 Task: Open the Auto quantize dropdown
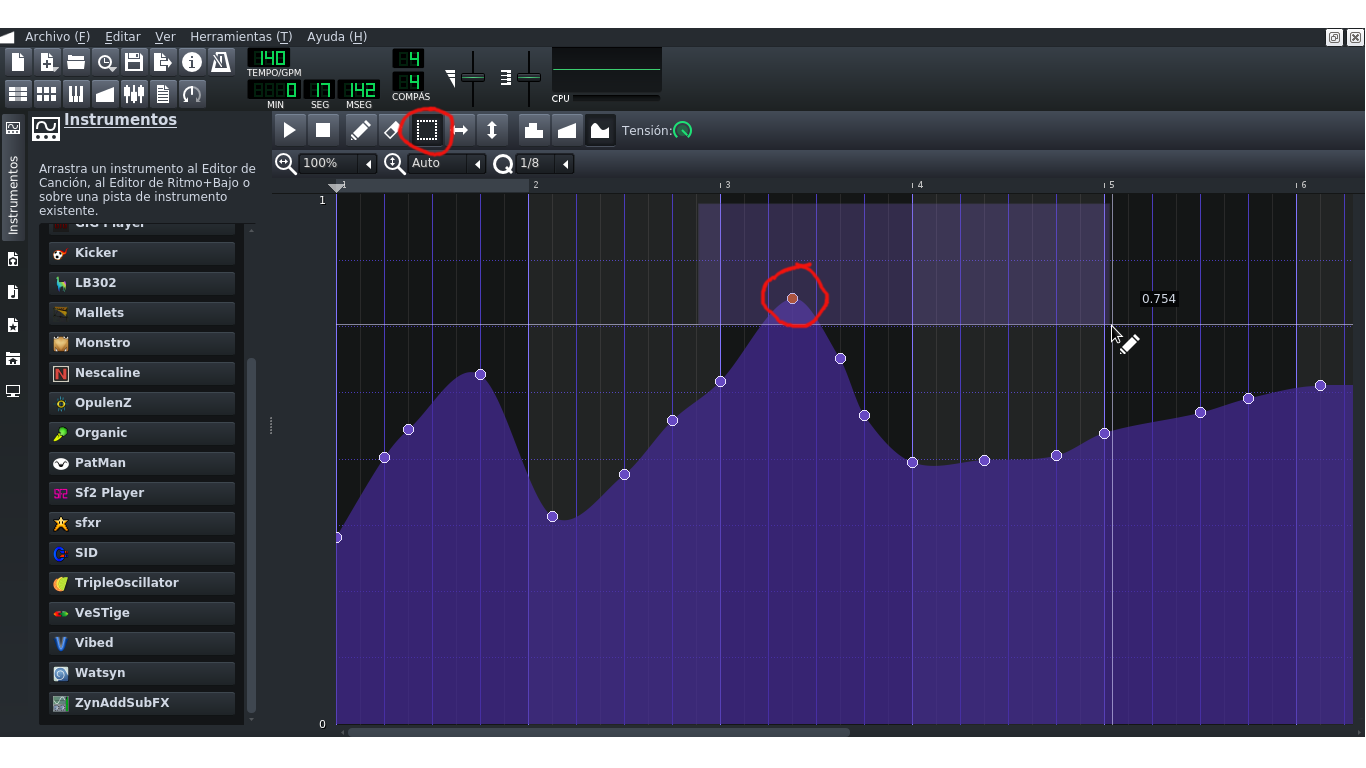(477, 163)
